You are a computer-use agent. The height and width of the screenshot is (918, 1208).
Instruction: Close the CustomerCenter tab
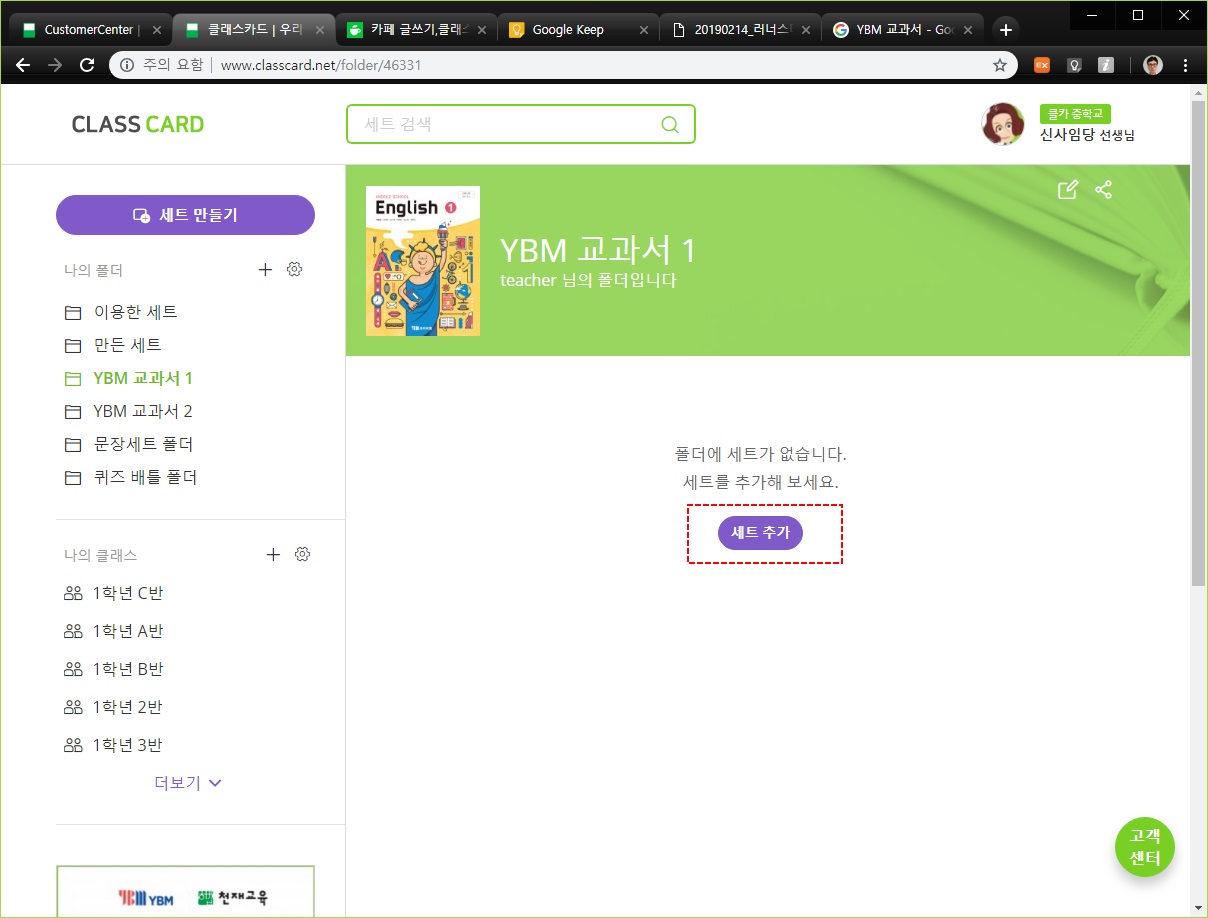[156, 30]
